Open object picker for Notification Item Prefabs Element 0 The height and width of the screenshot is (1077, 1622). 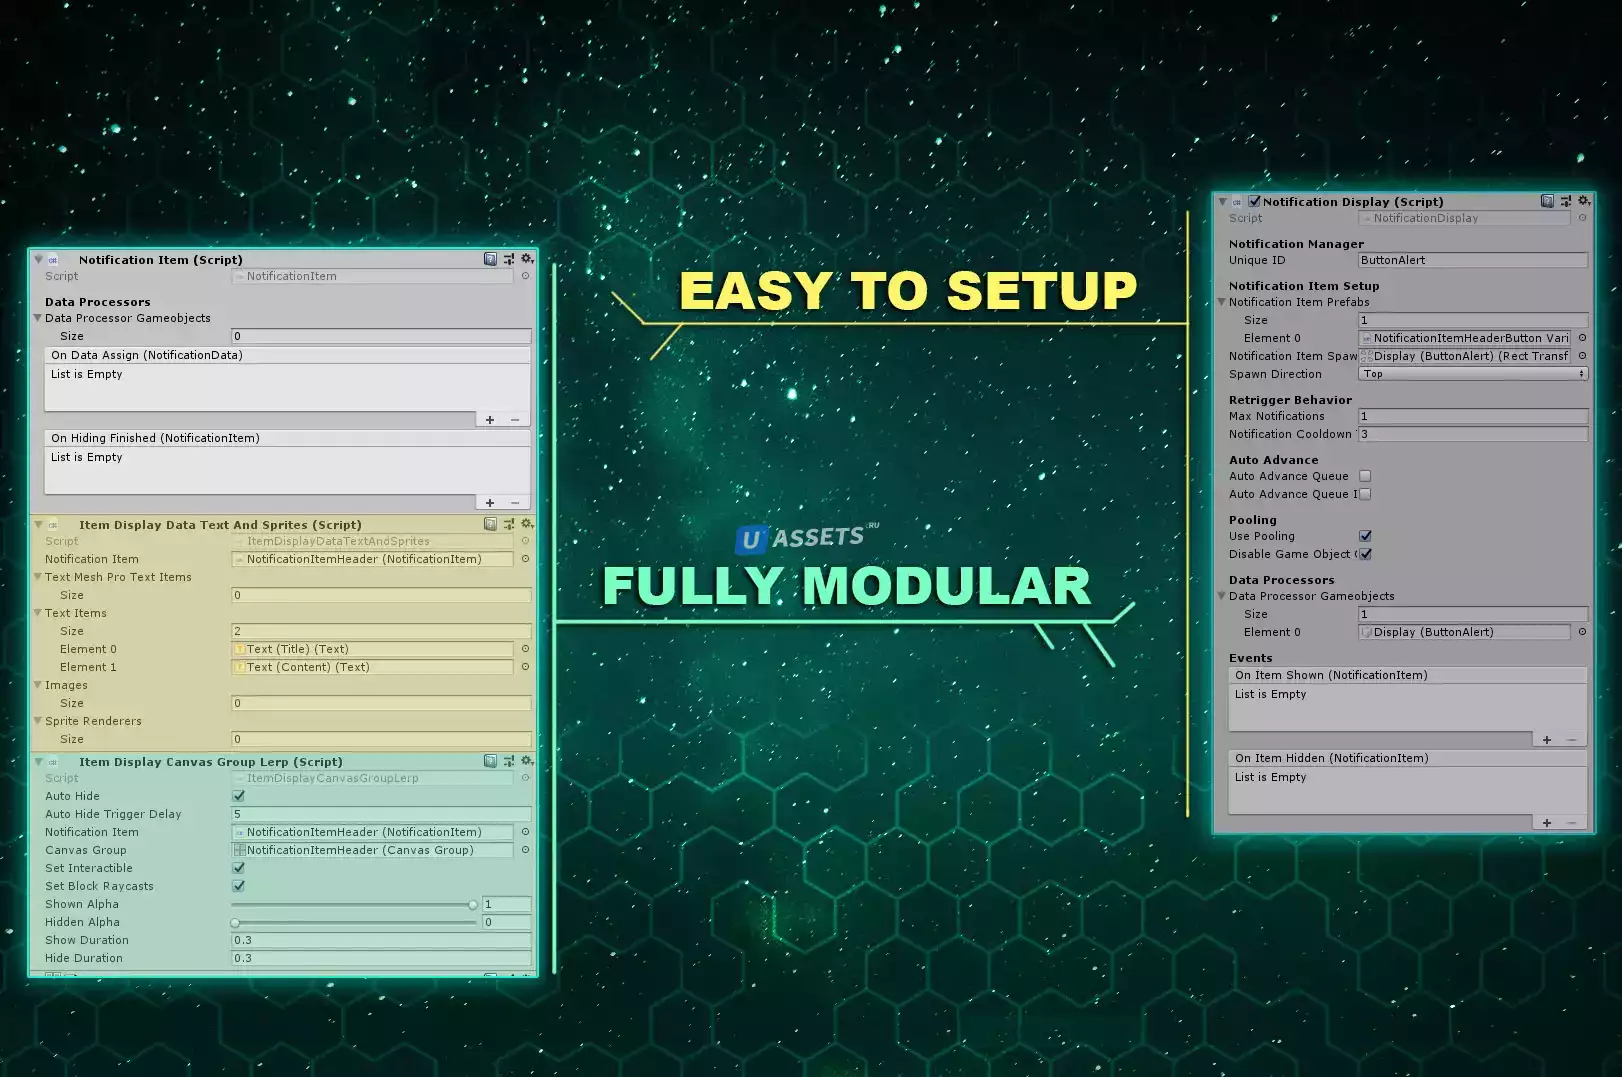[1582, 338]
